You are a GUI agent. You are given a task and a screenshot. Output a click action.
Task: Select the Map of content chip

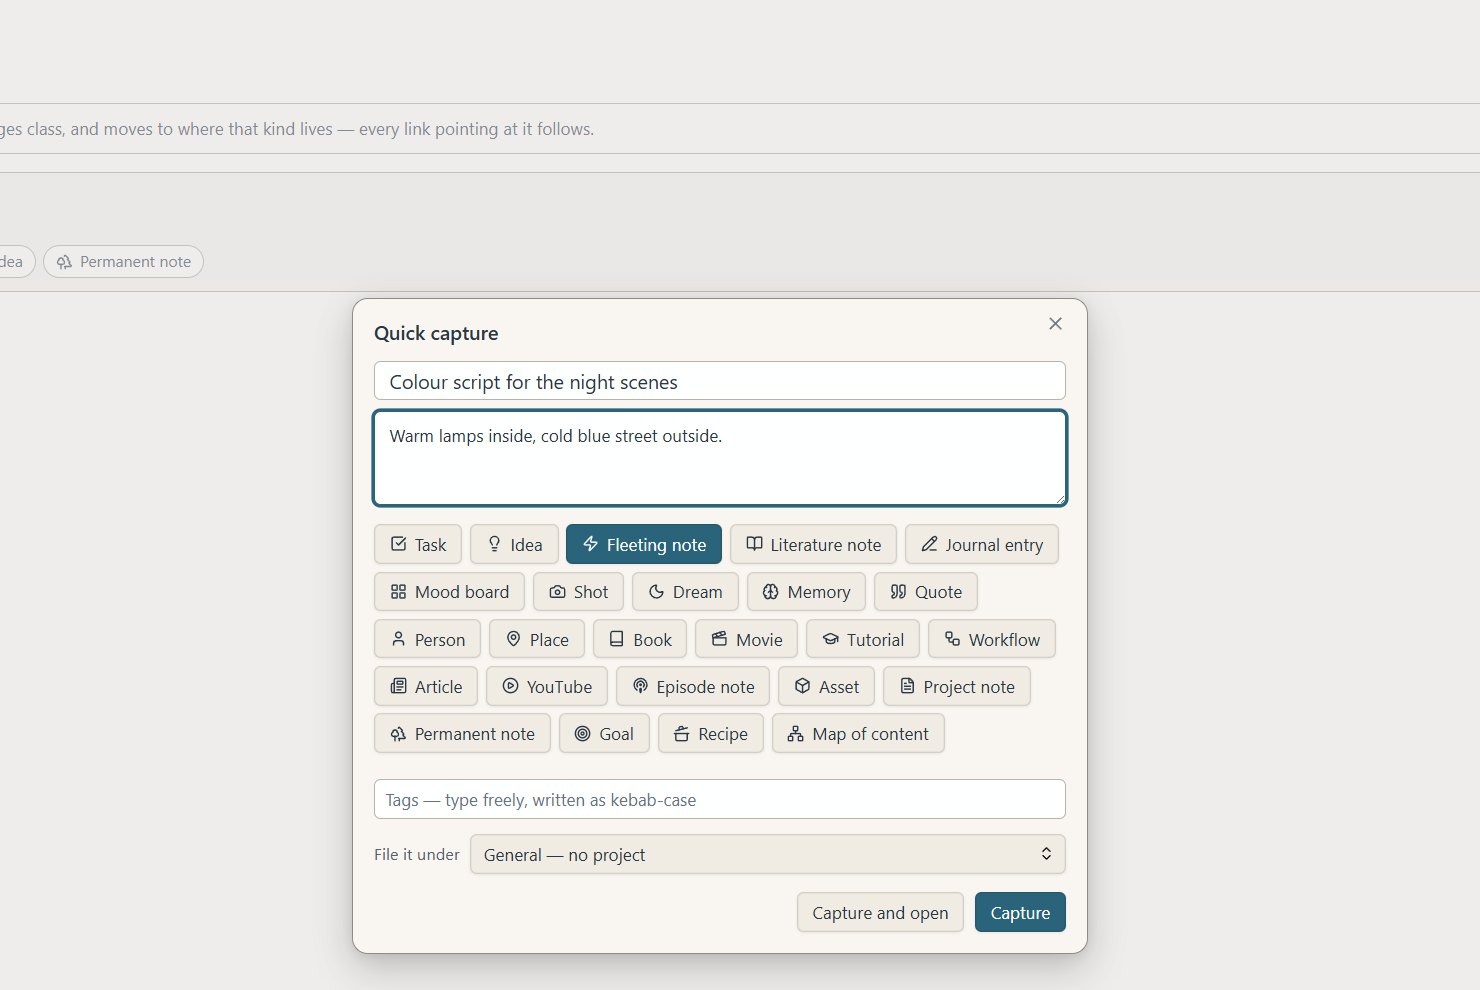[x=858, y=733]
